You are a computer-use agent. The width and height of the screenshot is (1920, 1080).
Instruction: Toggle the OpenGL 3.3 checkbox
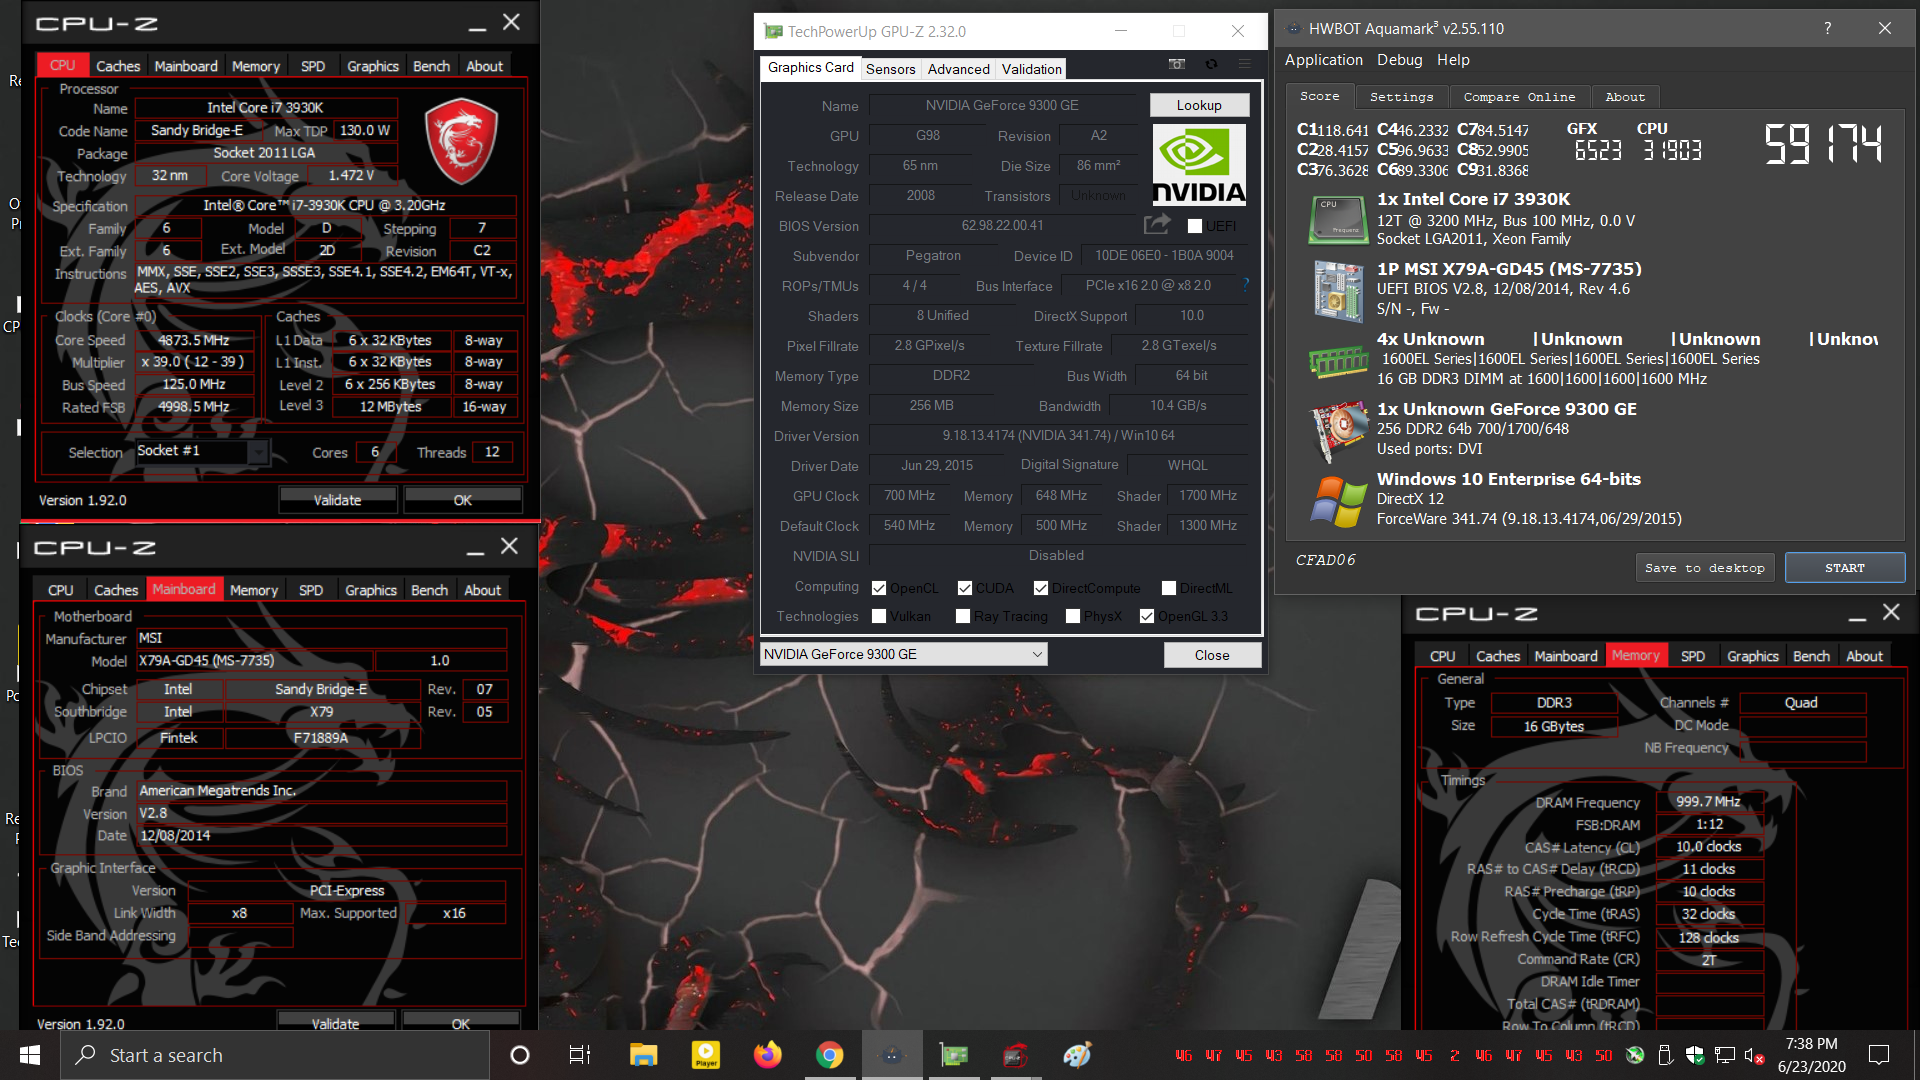coord(1147,616)
